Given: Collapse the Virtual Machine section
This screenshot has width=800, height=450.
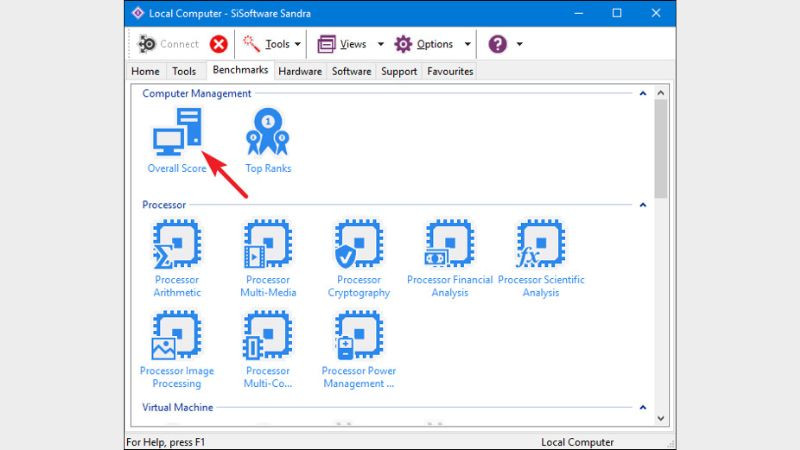Looking at the screenshot, I should tap(643, 407).
